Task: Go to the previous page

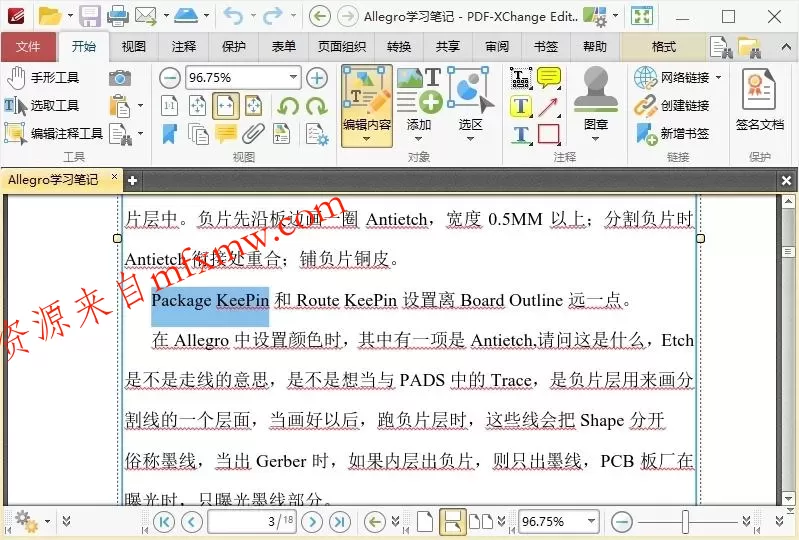Action: coord(192,522)
